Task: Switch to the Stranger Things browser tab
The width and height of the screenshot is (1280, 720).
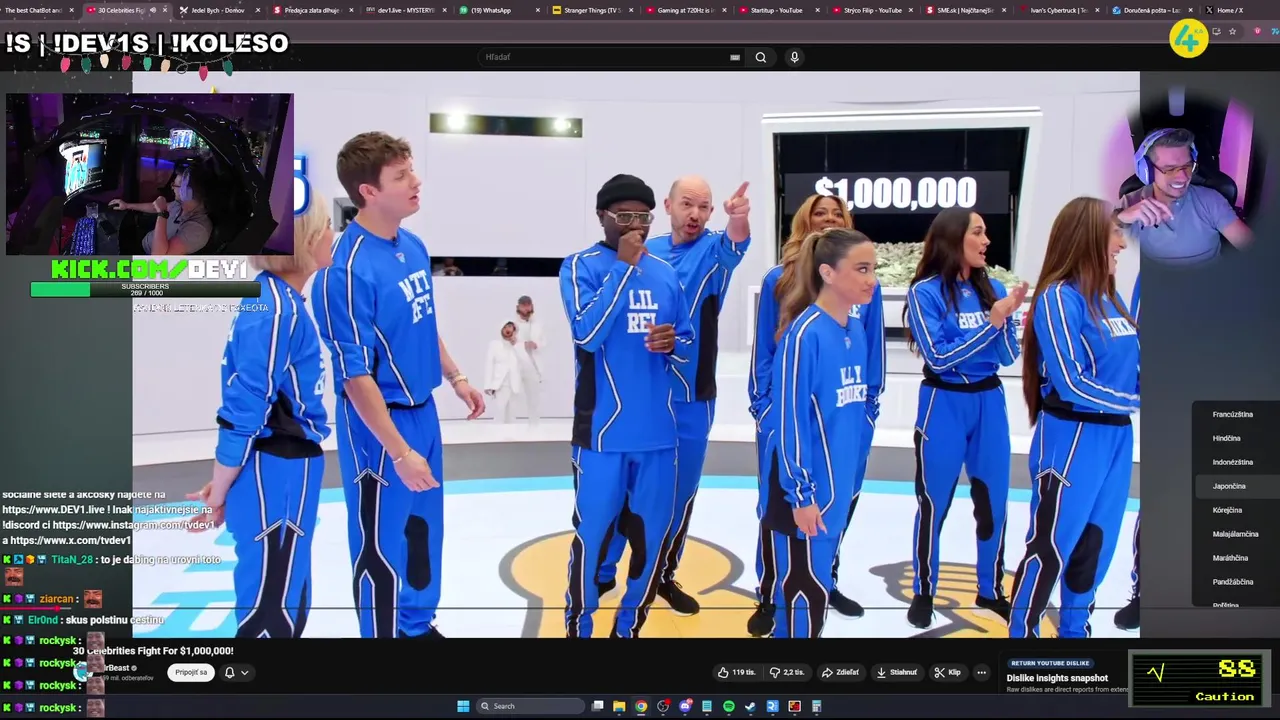Action: point(591,10)
